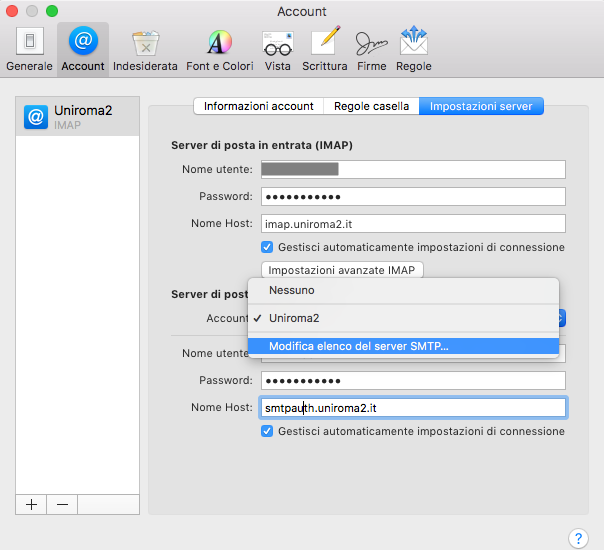Zoom window with the green button

tap(52, 11)
